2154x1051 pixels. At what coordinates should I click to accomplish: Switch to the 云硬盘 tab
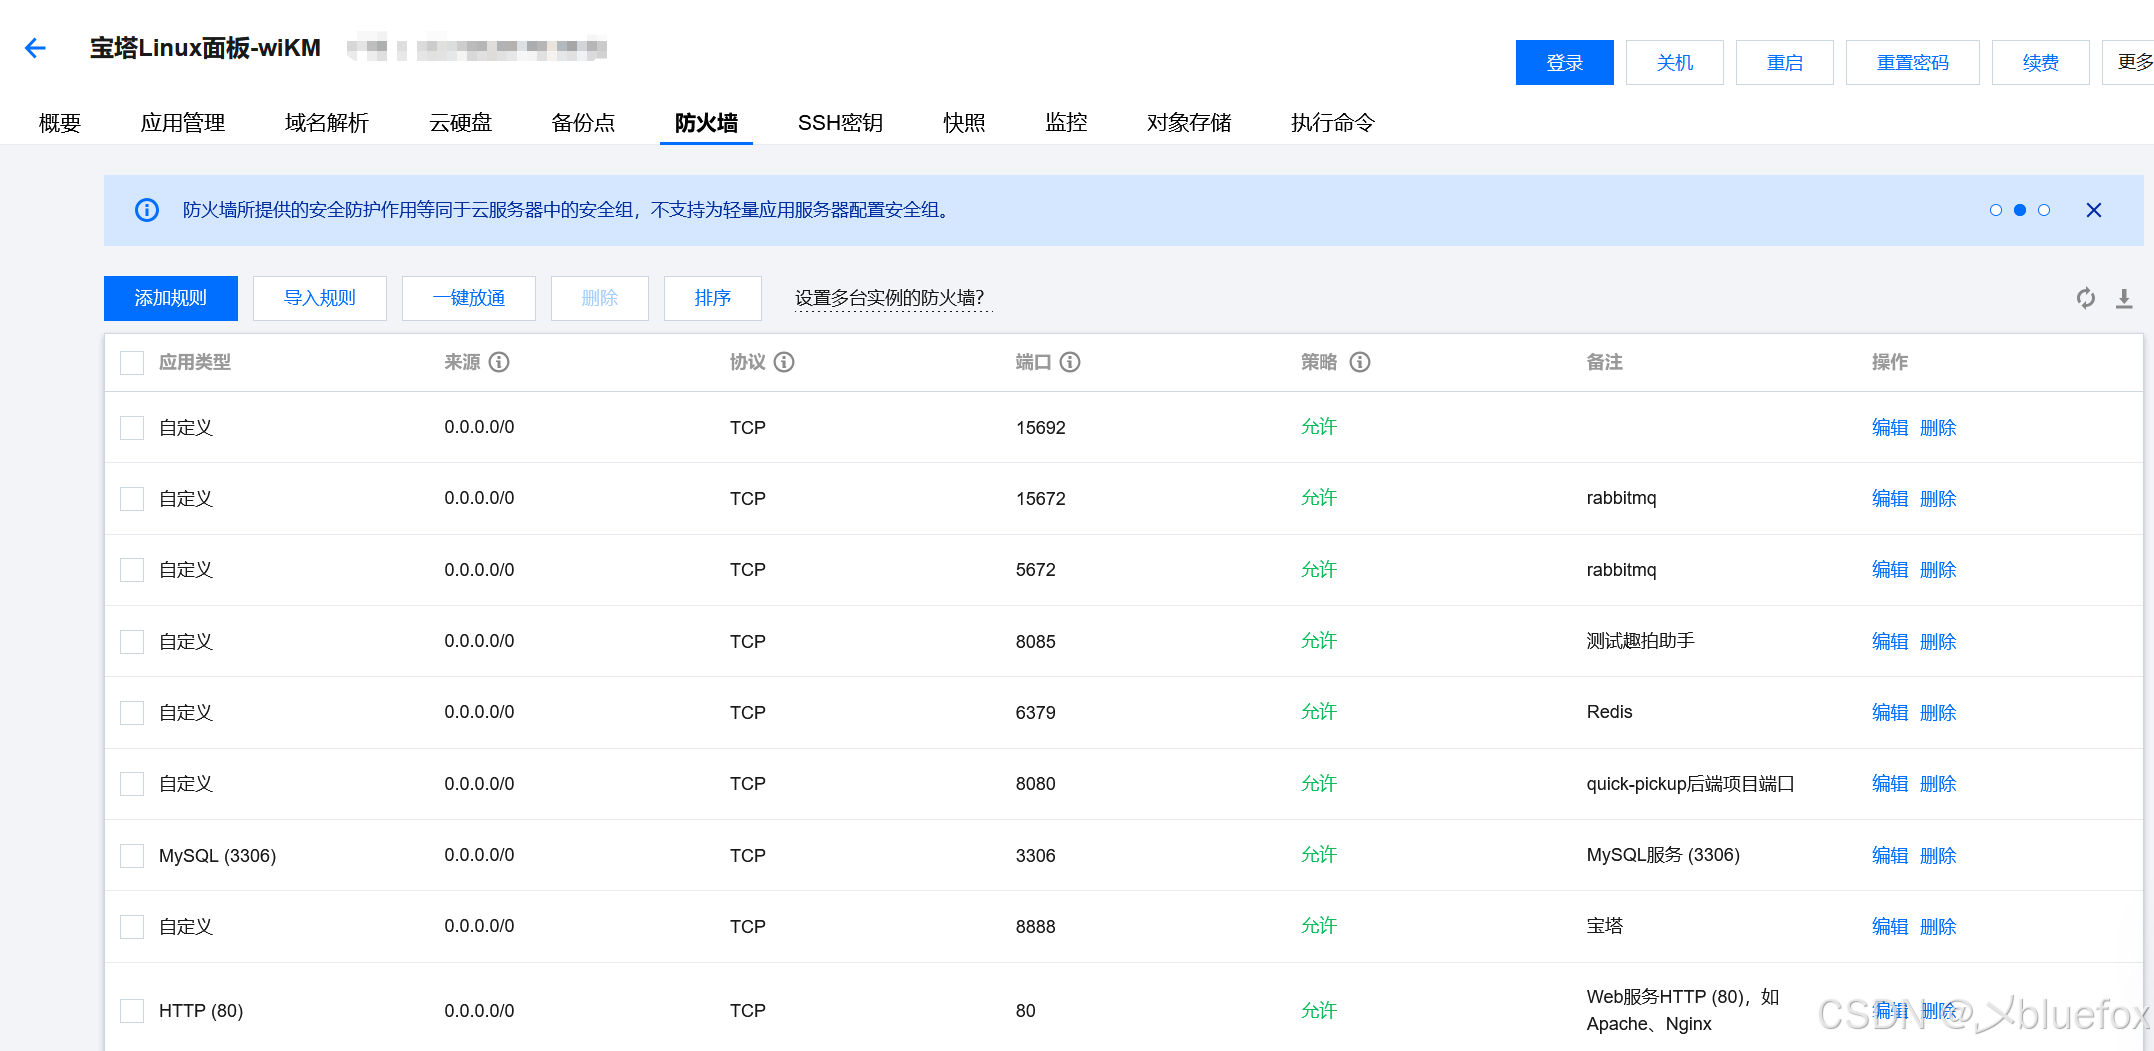point(461,123)
